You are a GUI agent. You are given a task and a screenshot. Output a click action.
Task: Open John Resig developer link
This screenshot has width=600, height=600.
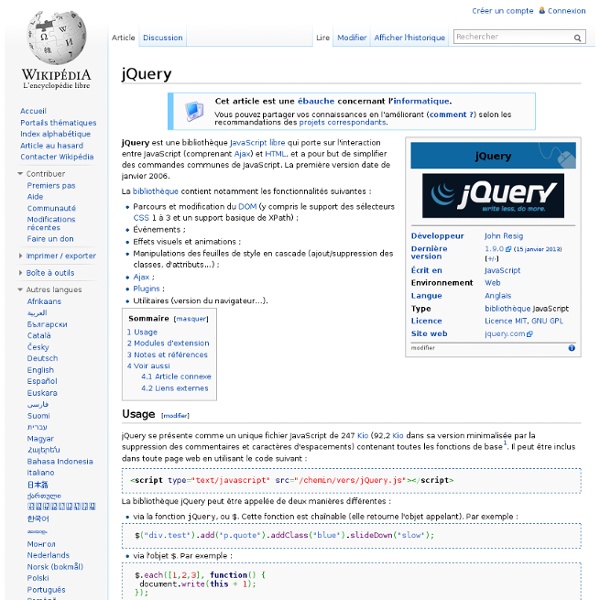click(x=503, y=236)
